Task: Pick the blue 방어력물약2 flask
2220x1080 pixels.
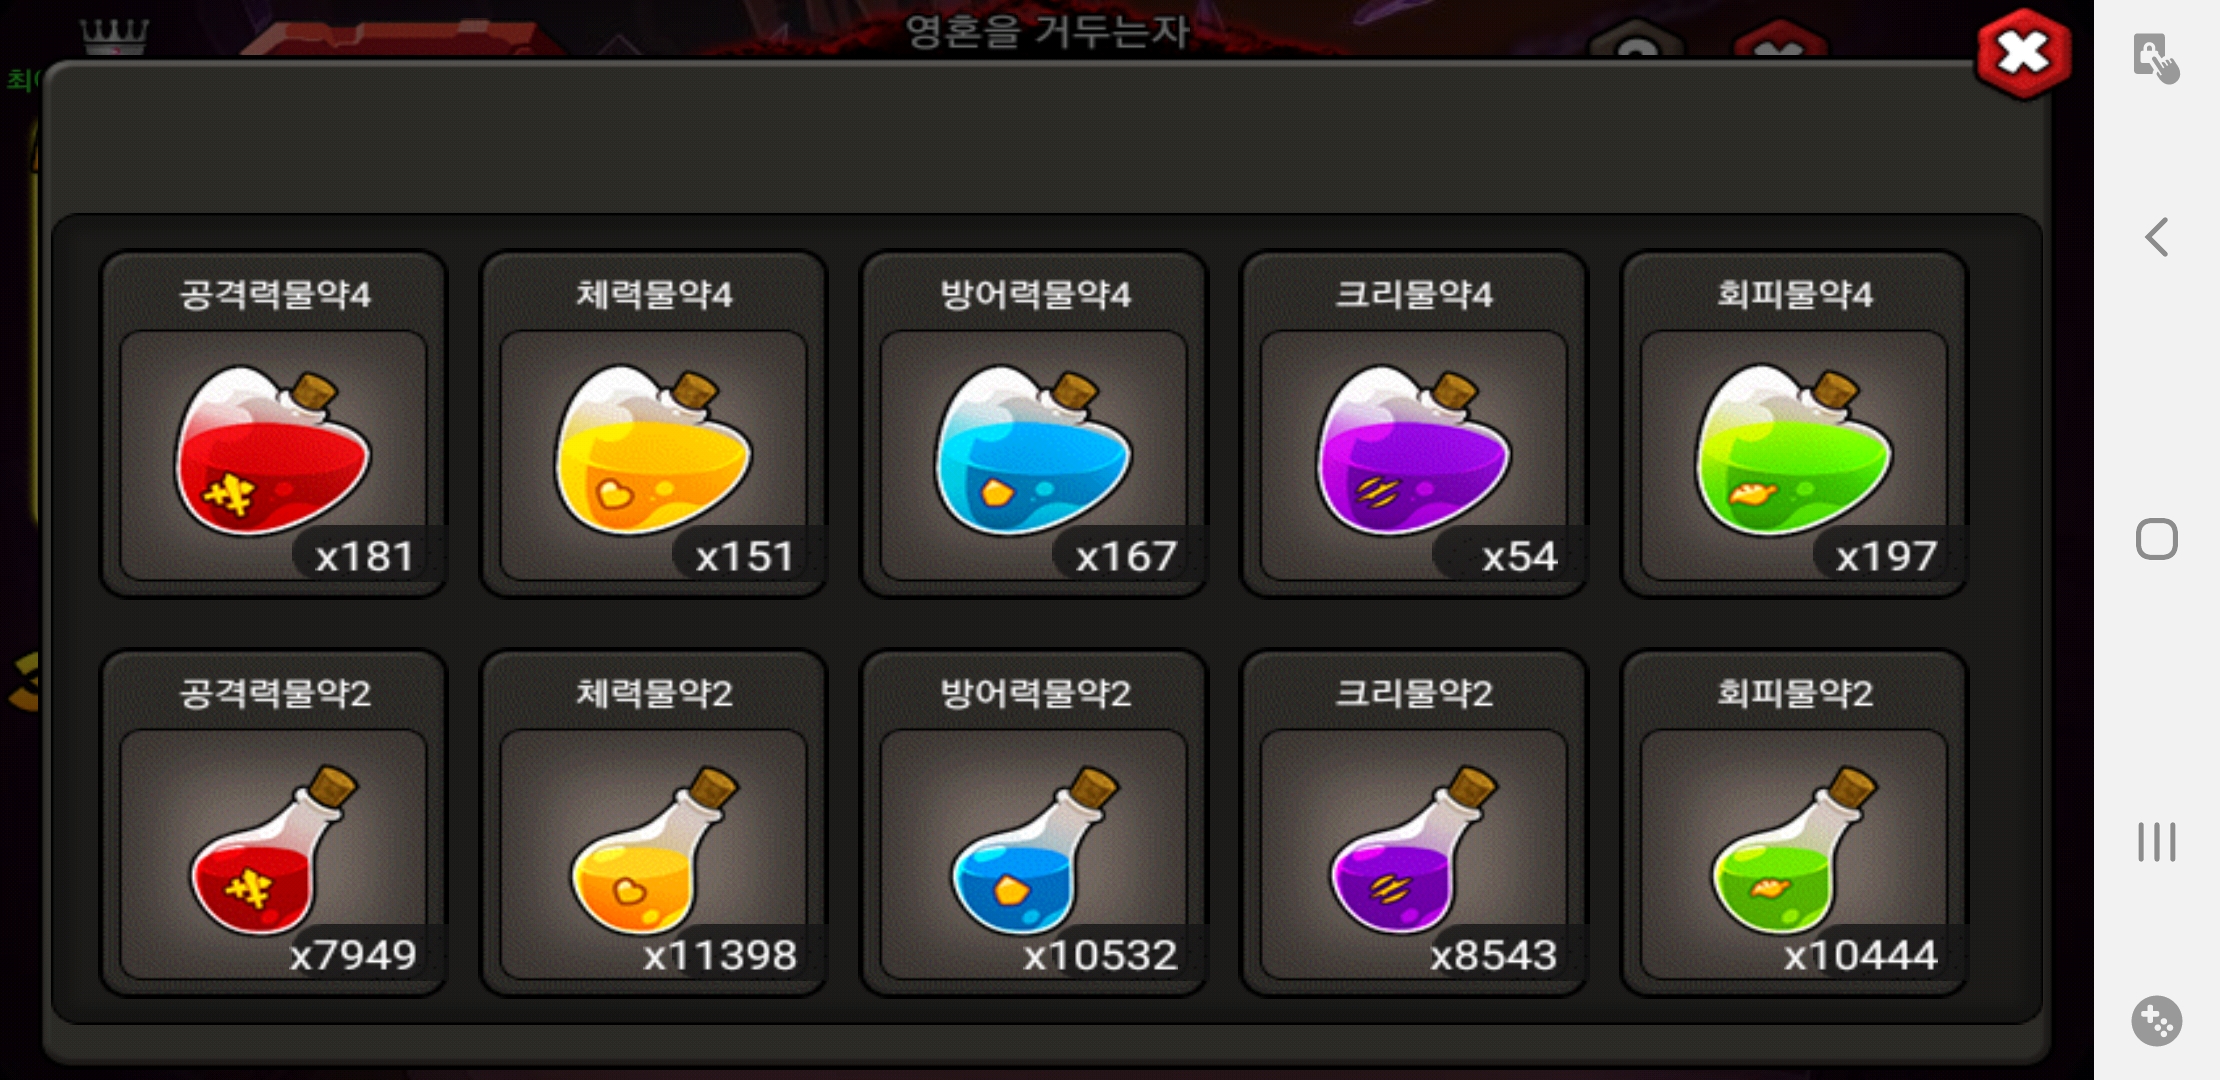Action: point(1033,850)
